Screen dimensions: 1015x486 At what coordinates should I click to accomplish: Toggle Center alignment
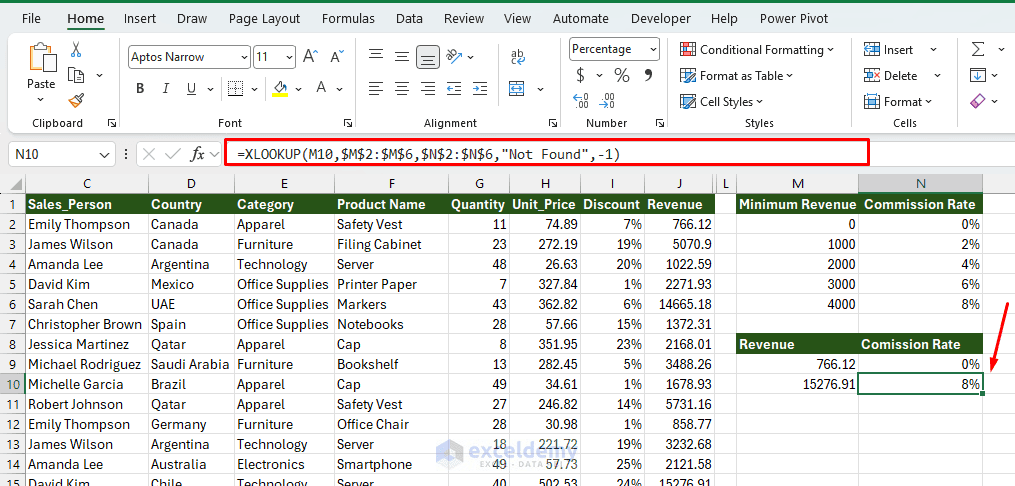(x=402, y=88)
